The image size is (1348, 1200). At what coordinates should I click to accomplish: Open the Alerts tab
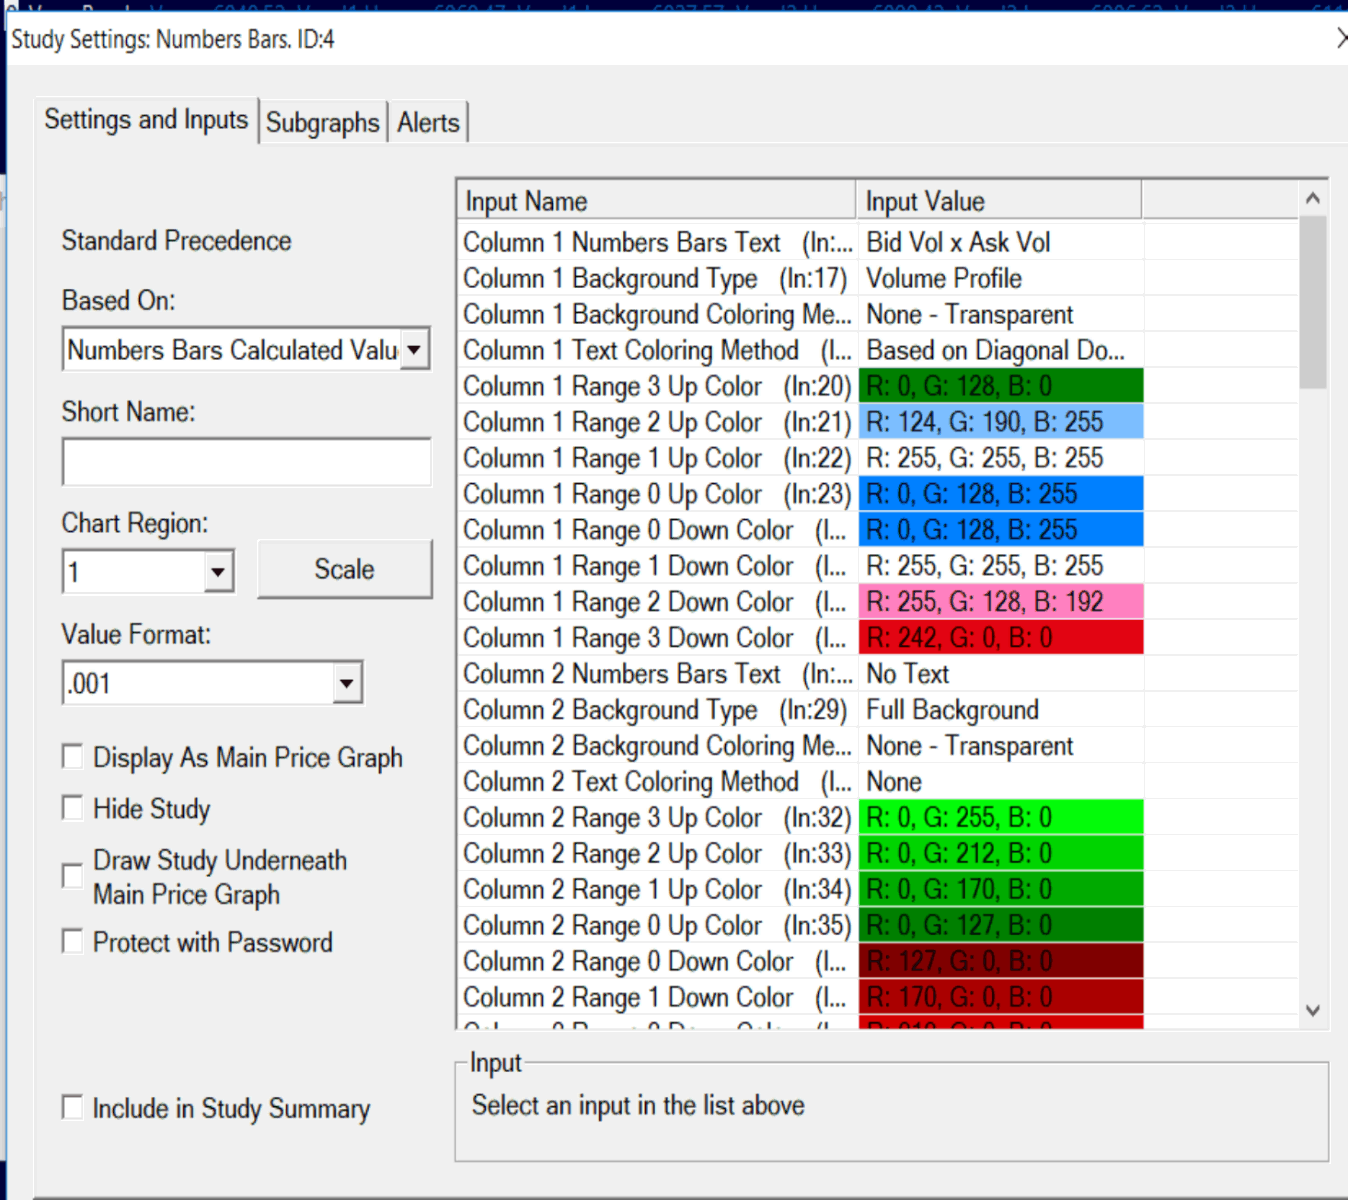pyautogui.click(x=428, y=123)
